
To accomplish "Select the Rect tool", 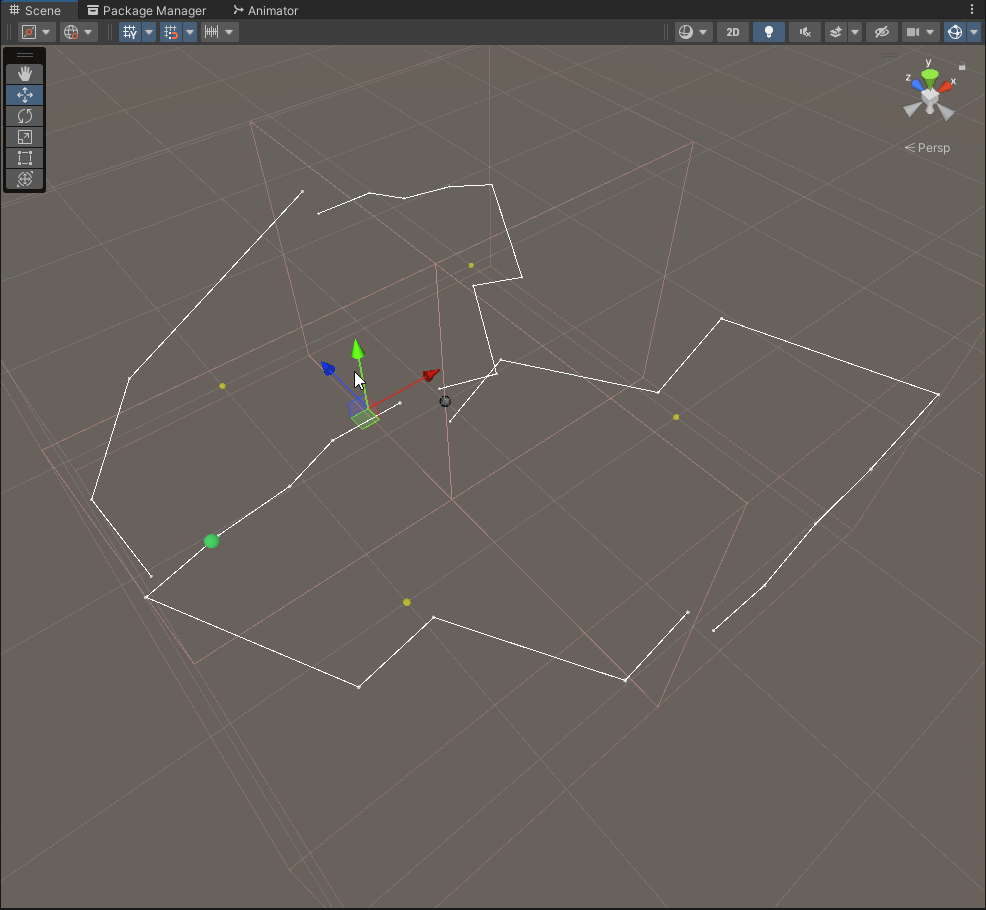I will point(25,158).
